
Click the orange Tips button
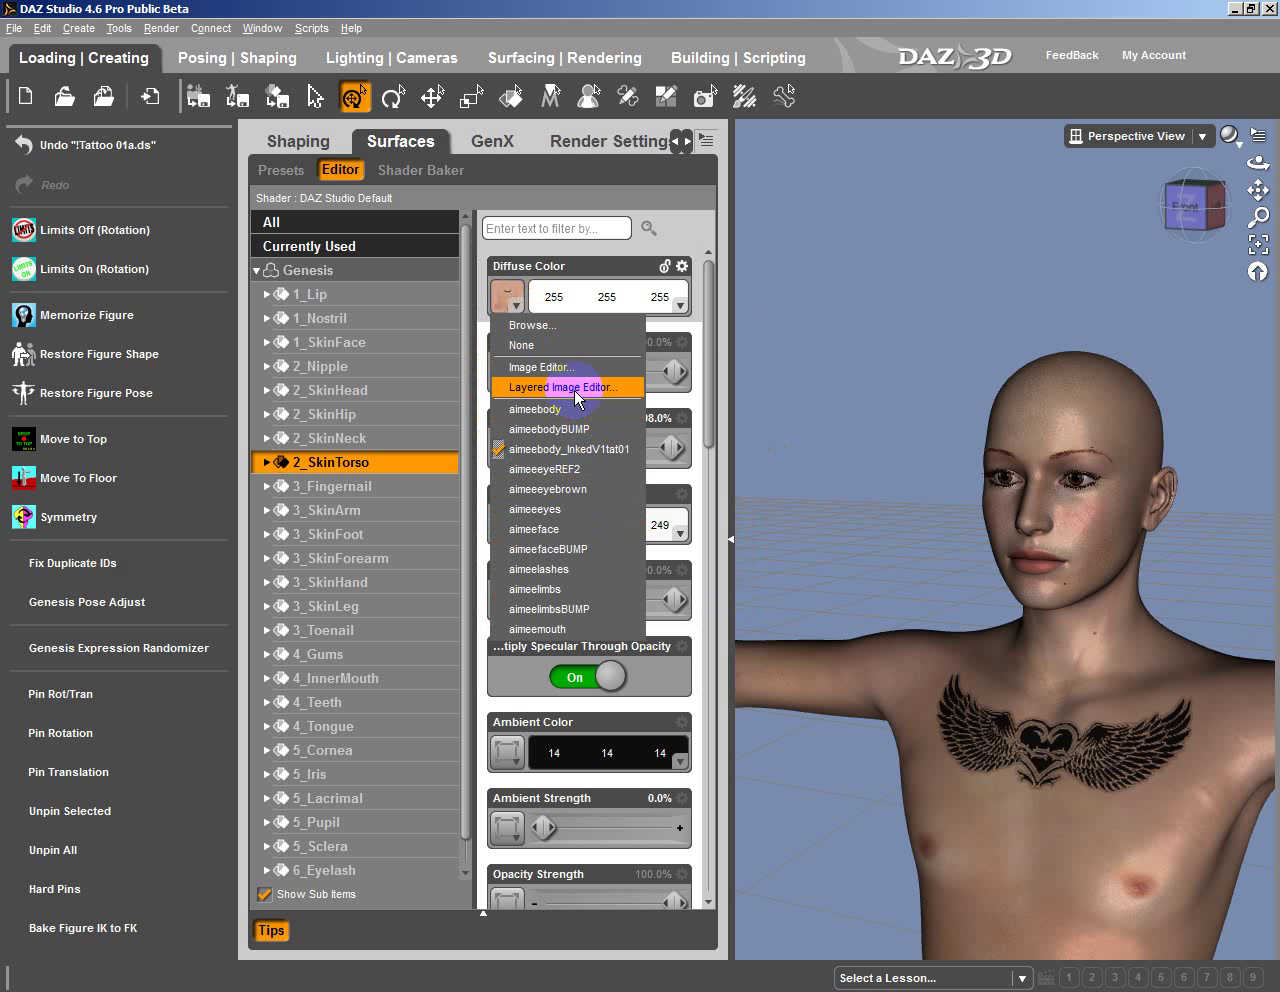[x=271, y=930]
